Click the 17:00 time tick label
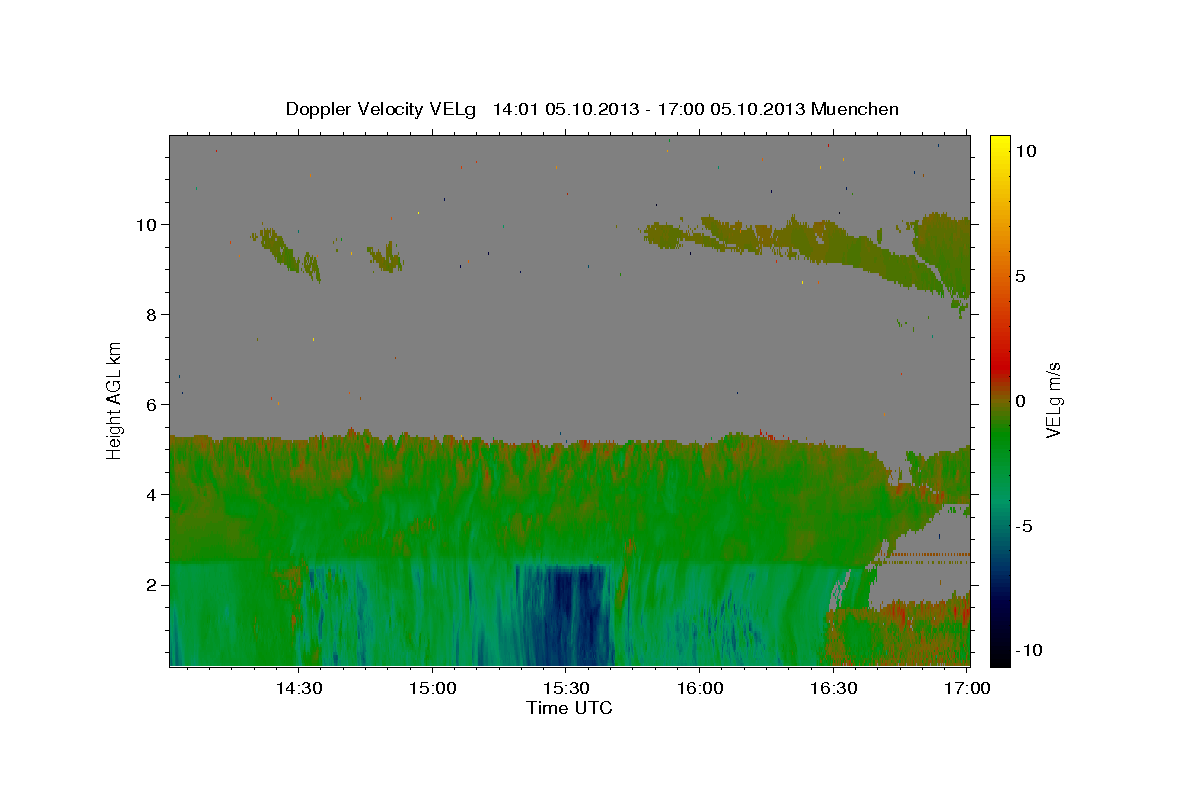 click(x=968, y=689)
